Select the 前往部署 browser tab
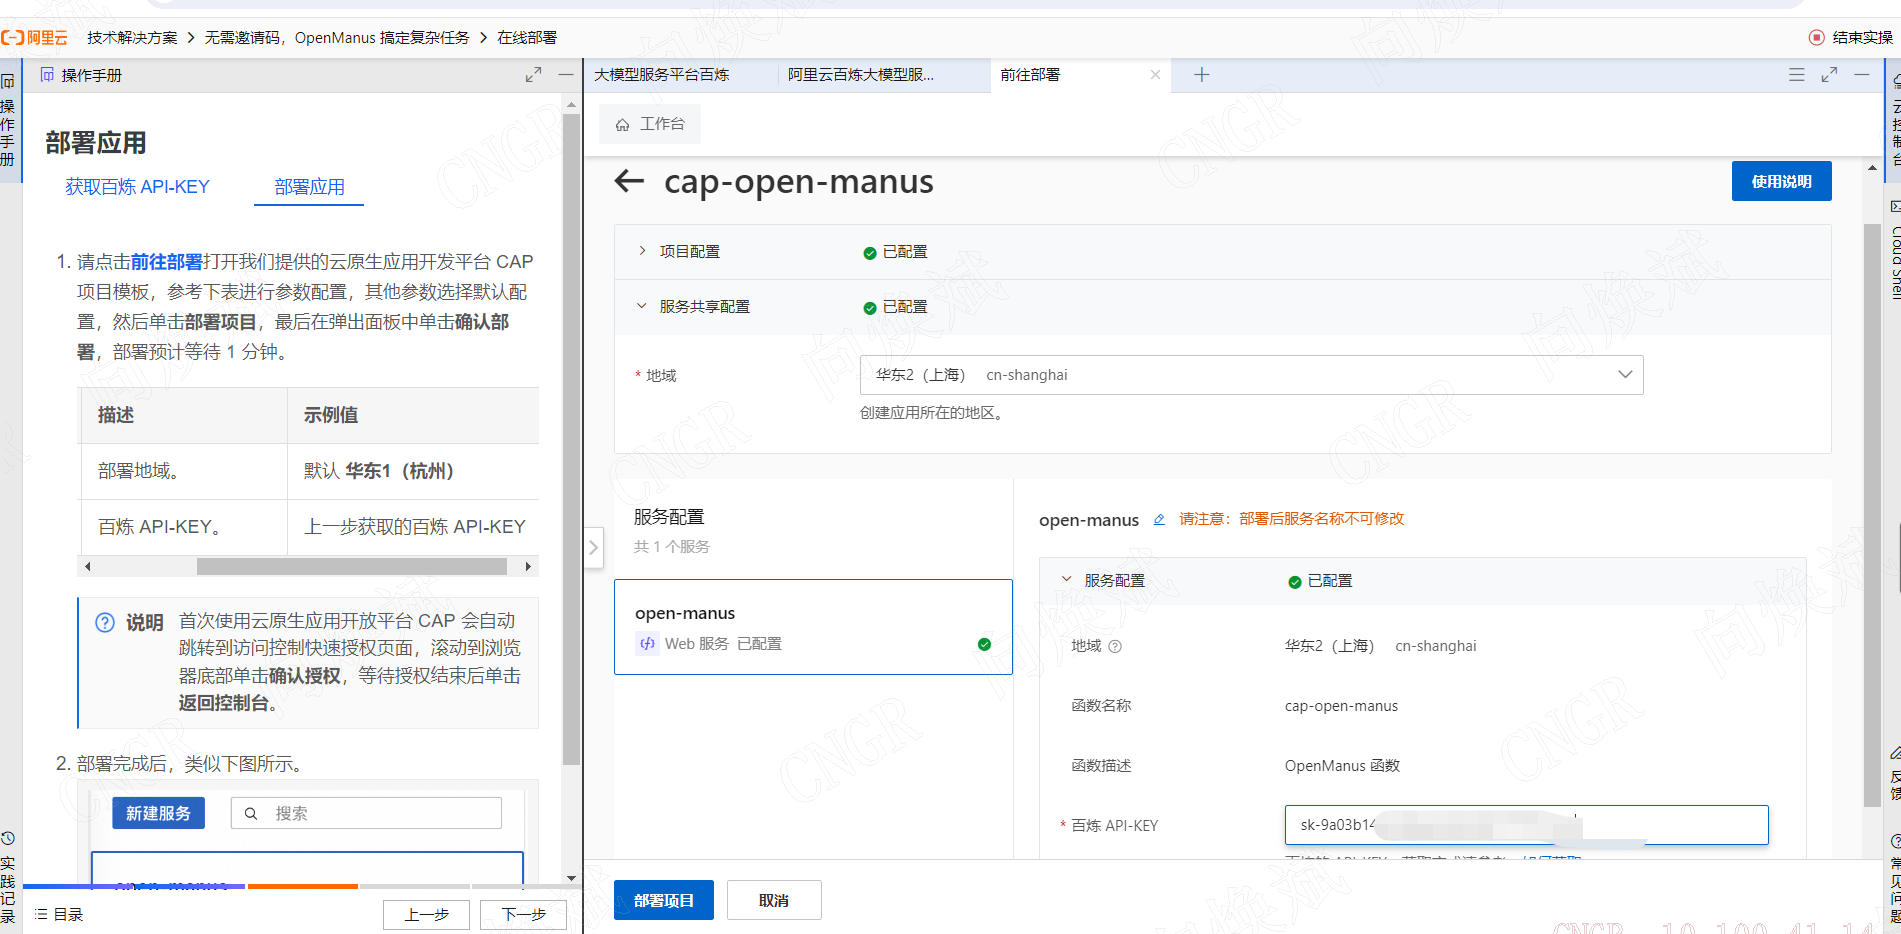 click(1030, 75)
